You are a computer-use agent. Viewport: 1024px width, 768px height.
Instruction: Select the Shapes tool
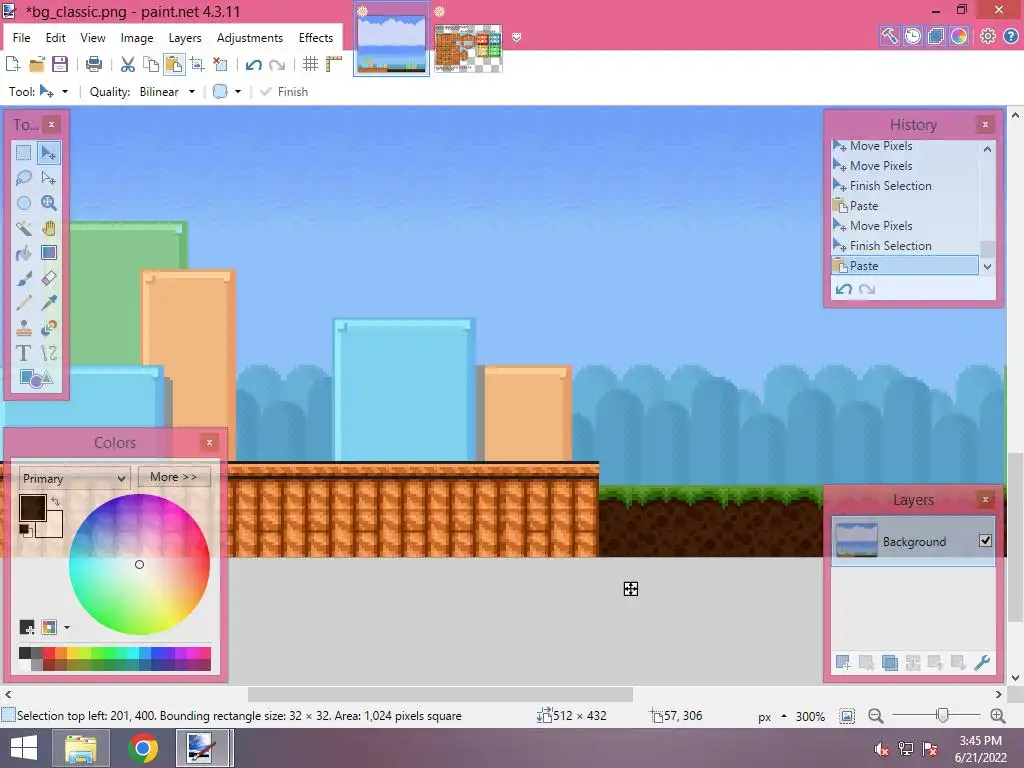point(36,378)
